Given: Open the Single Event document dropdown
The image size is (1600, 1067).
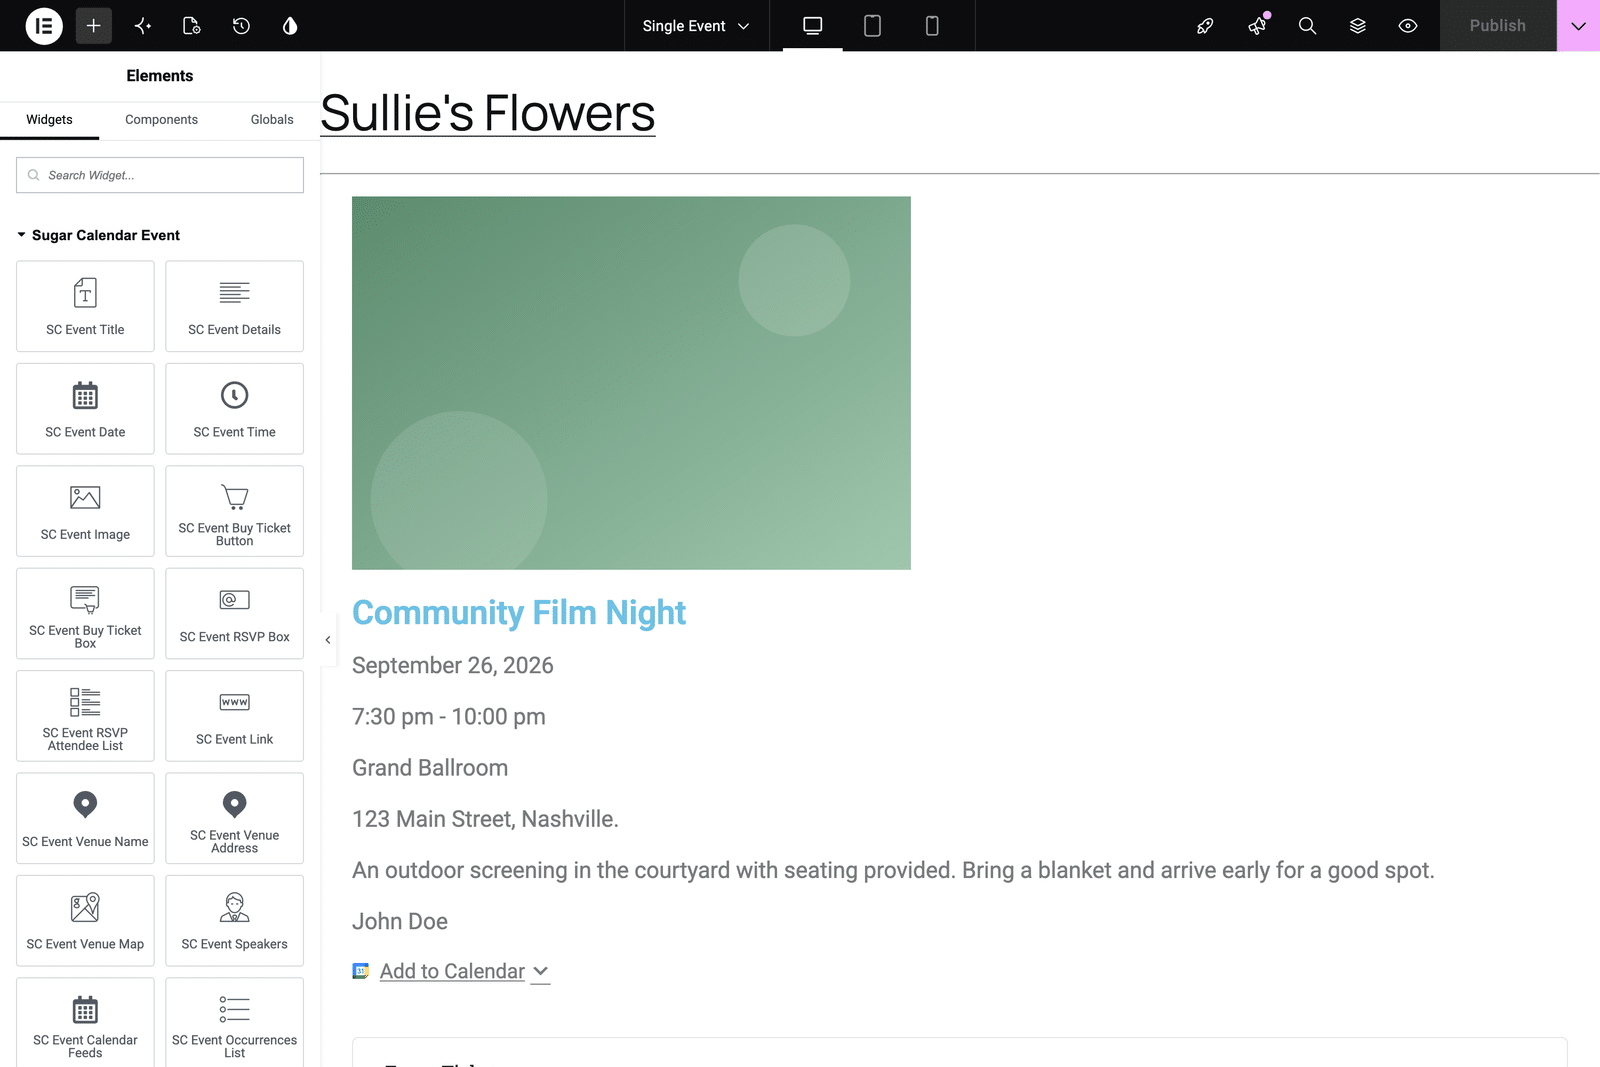Looking at the screenshot, I should click(x=696, y=26).
